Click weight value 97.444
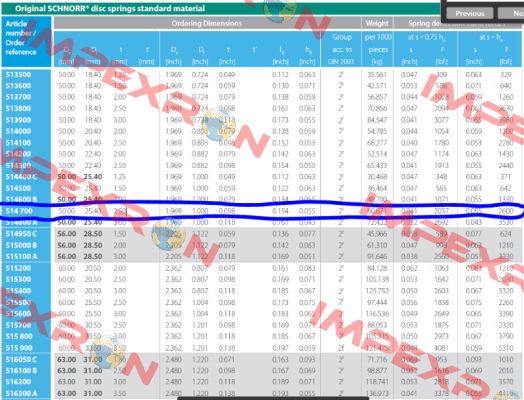 click(377, 302)
